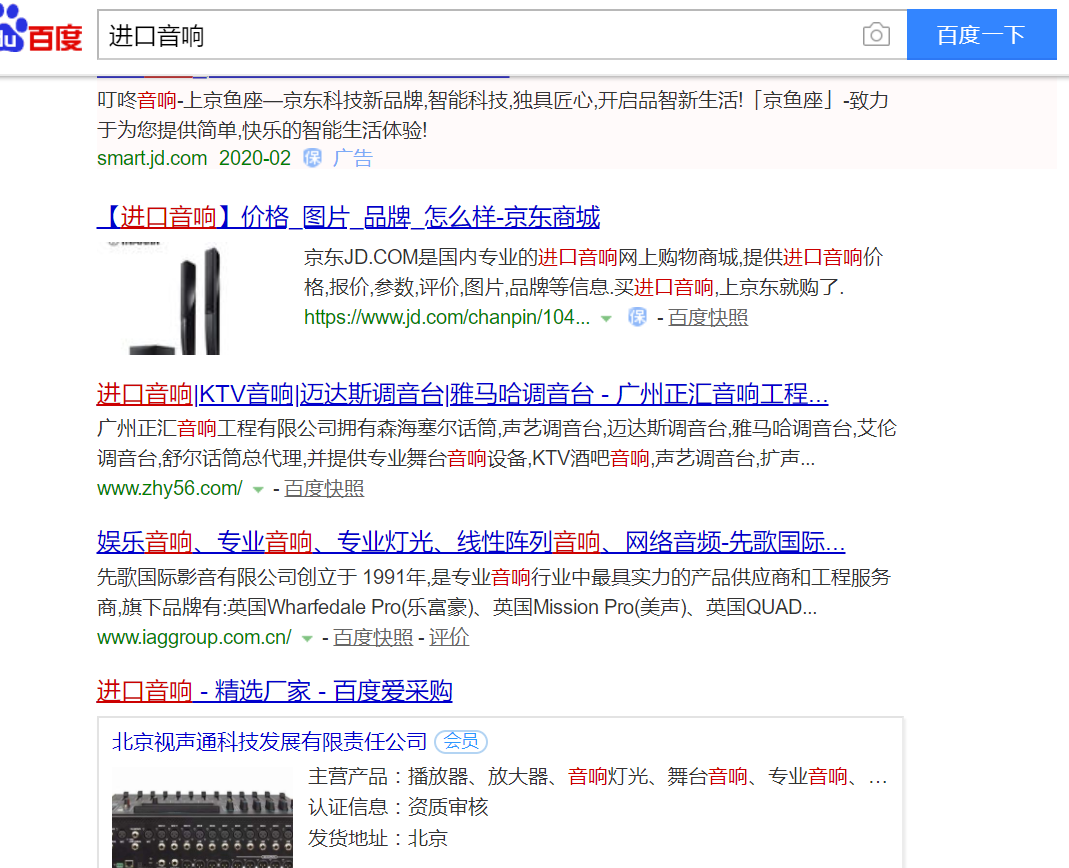Open 百度快照 for the 京东商城 result
The height and width of the screenshot is (868, 1069).
(708, 317)
